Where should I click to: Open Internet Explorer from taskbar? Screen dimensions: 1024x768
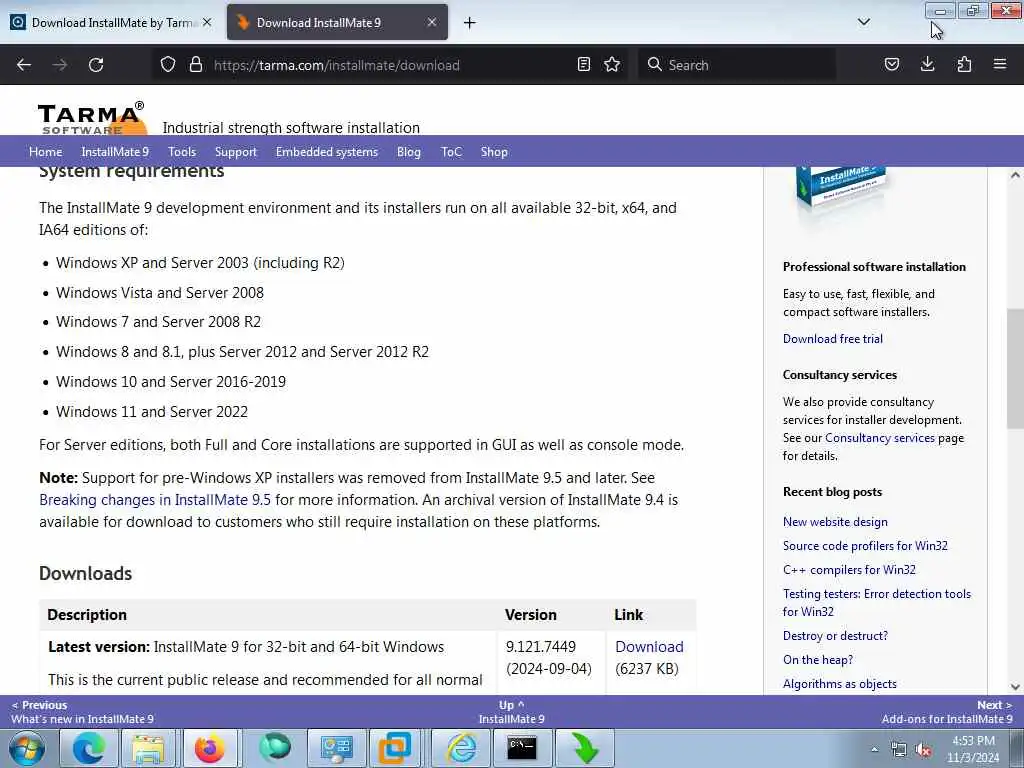(x=460, y=748)
